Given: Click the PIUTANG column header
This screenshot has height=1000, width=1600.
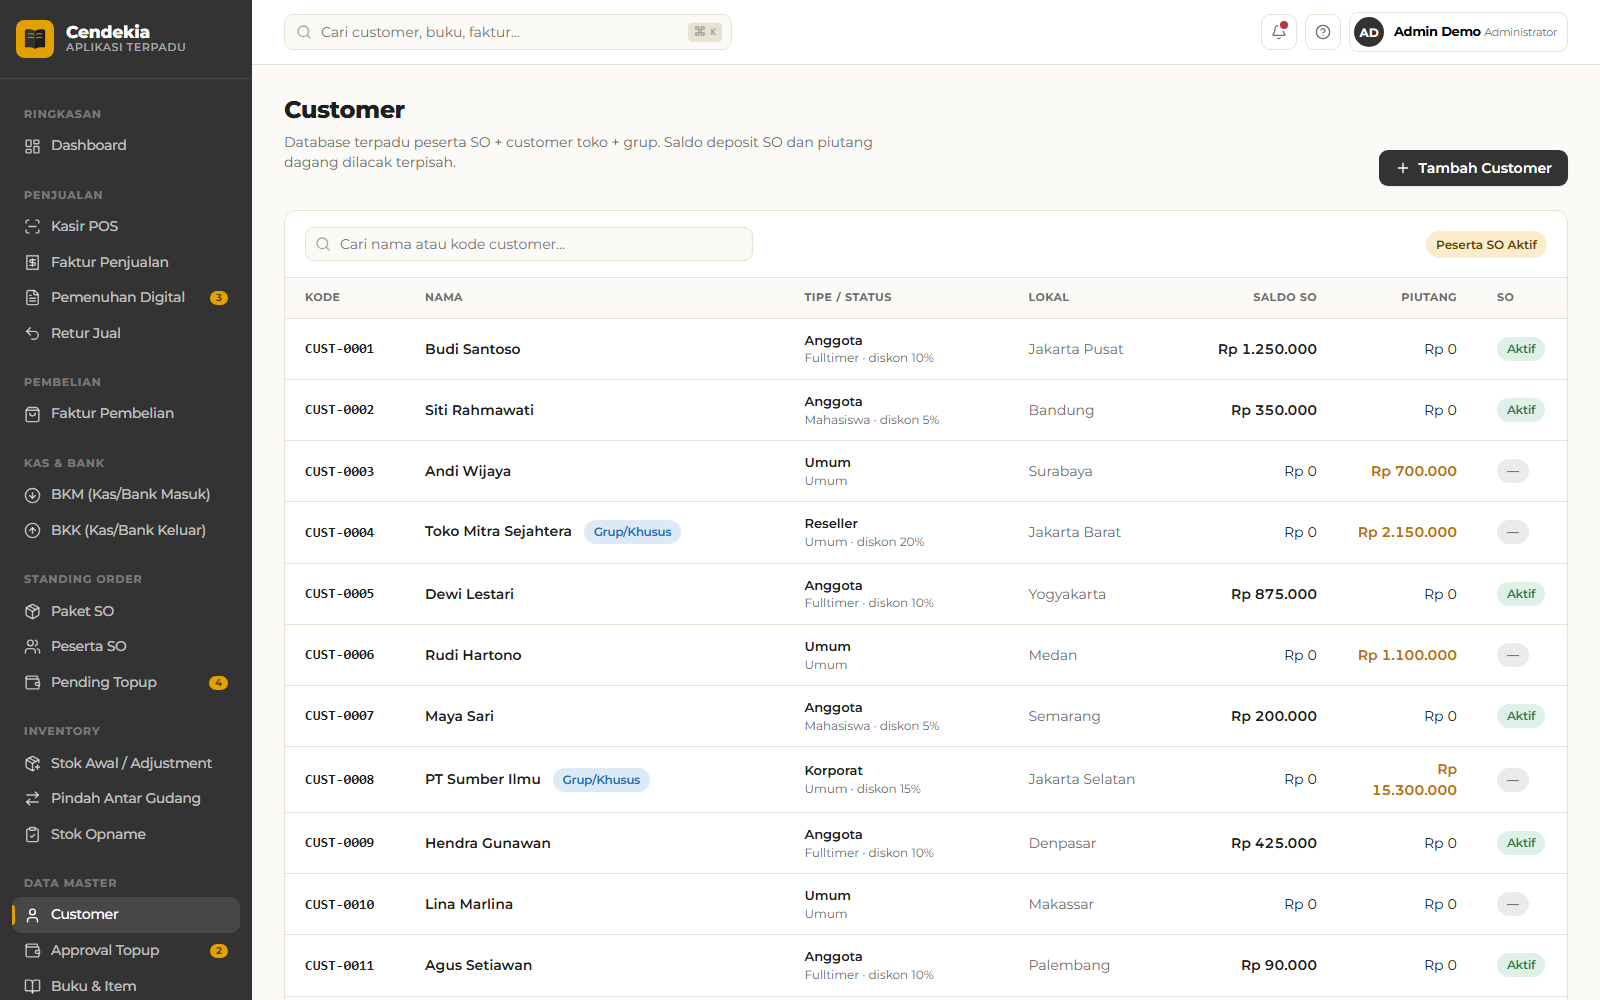Looking at the screenshot, I should (x=1428, y=297).
